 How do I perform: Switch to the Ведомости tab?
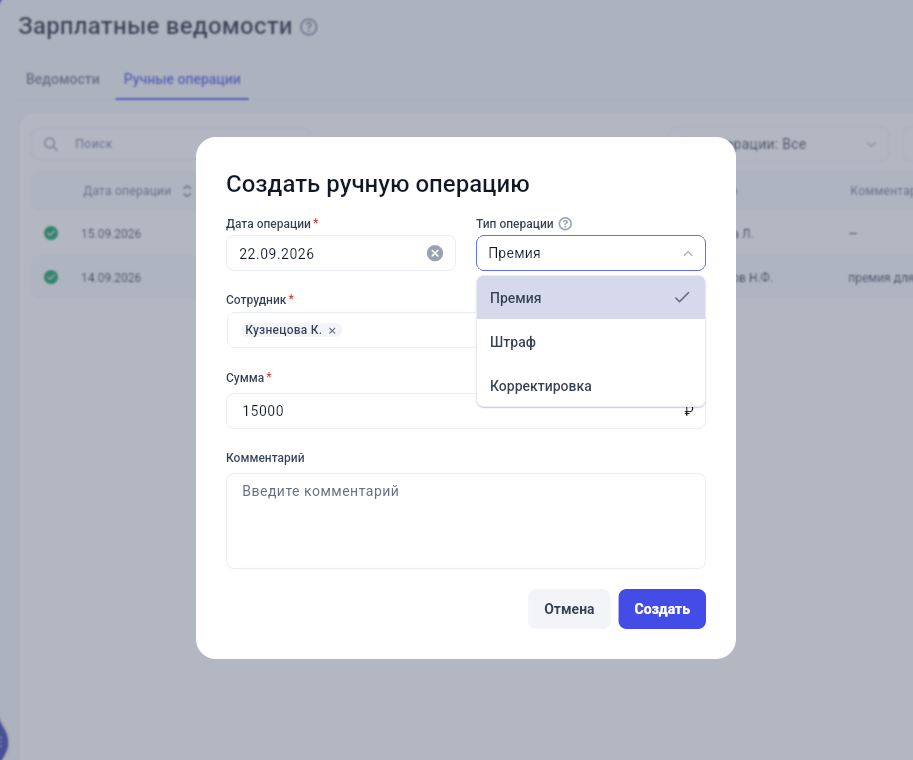point(63,79)
